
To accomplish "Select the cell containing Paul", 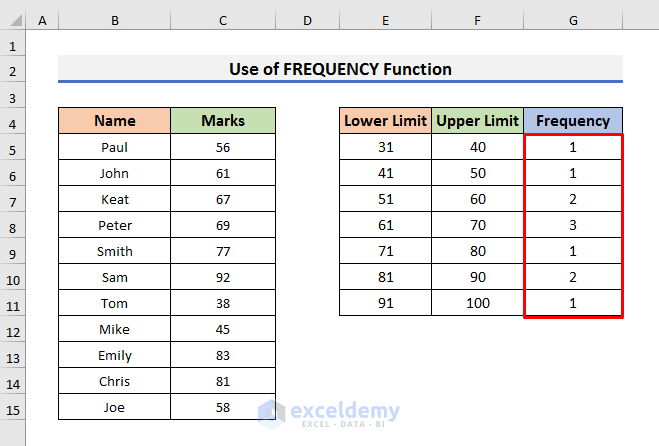I will click(115, 147).
